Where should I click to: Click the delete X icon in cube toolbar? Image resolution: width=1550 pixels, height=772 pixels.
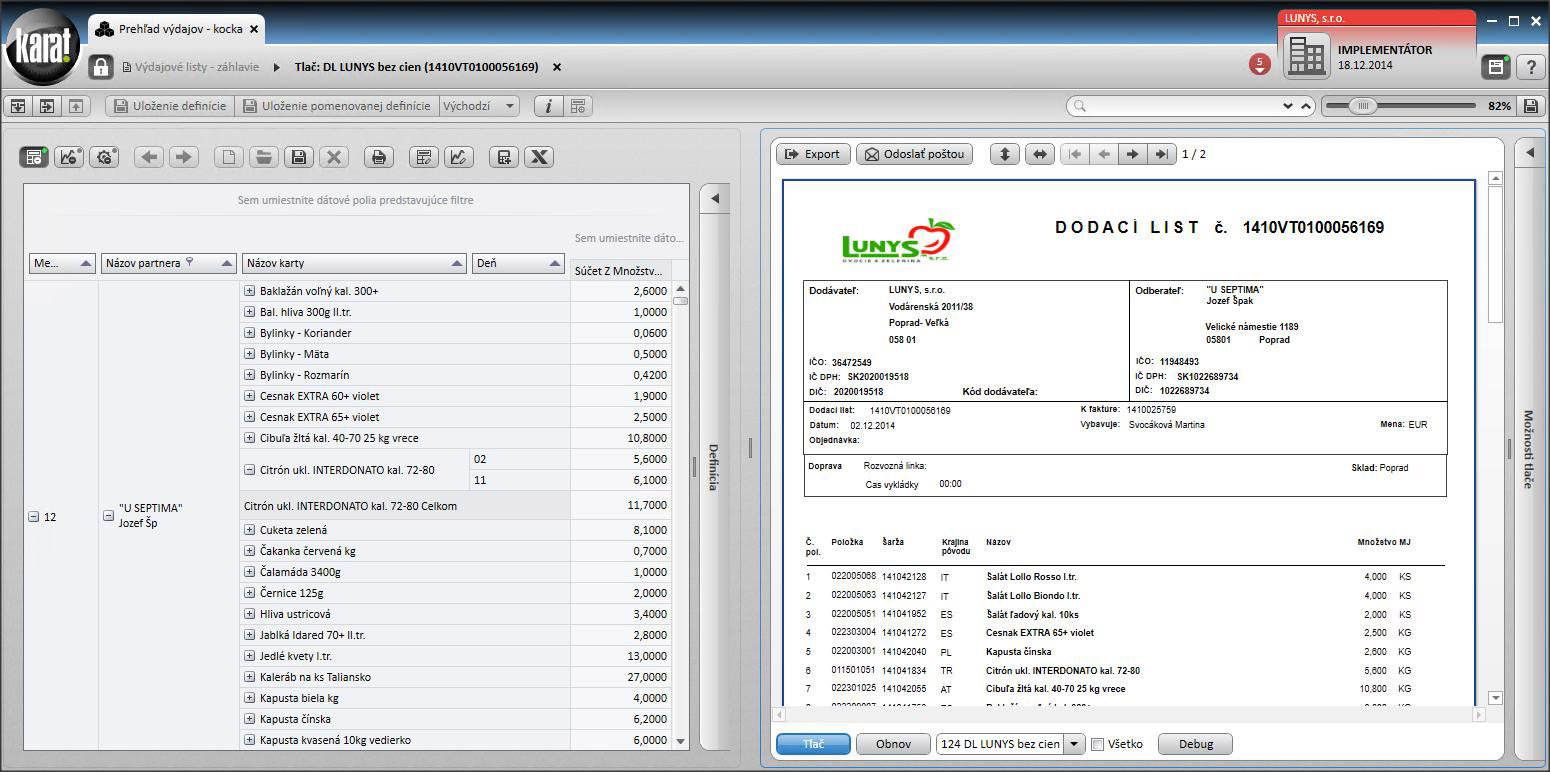coord(333,157)
